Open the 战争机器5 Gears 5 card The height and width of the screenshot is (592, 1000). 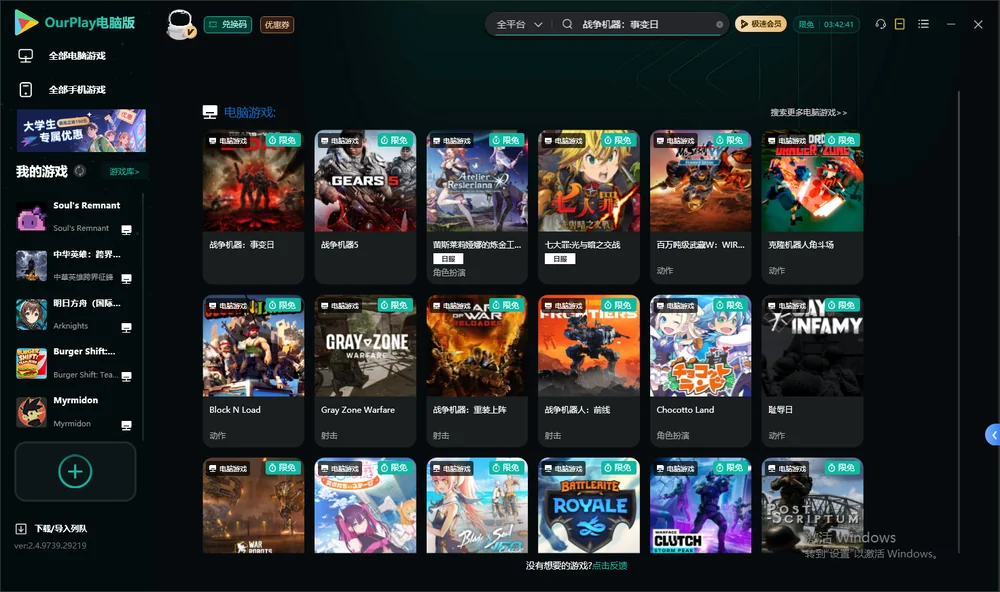coord(365,207)
